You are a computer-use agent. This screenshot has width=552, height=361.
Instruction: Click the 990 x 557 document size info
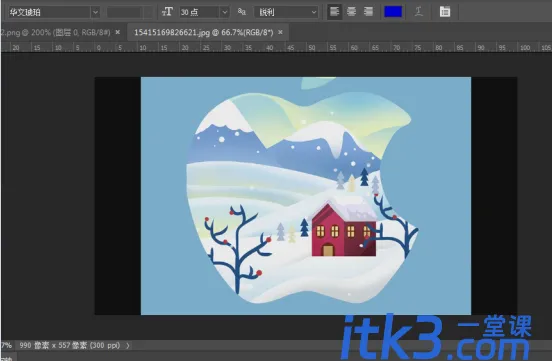[x=70, y=346]
